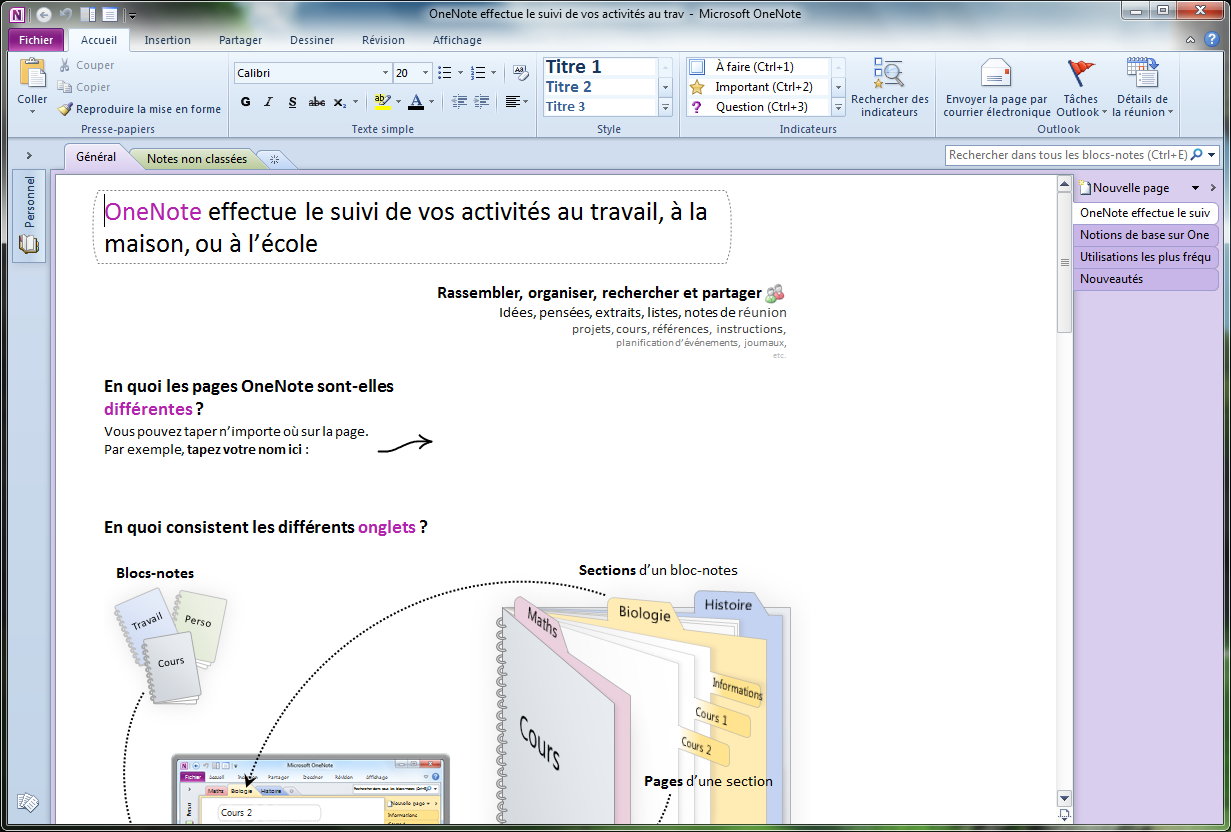This screenshot has width=1231, height=832.
Task: Open the Insertion ribbon tab
Action: pyautogui.click(x=167, y=40)
